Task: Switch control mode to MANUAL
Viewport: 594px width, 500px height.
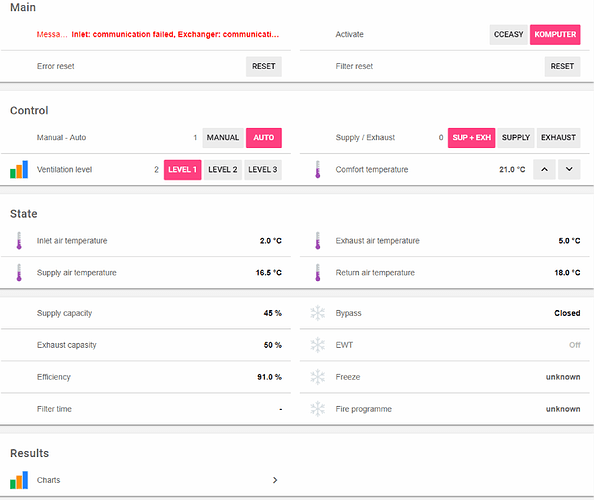Action: [x=223, y=138]
